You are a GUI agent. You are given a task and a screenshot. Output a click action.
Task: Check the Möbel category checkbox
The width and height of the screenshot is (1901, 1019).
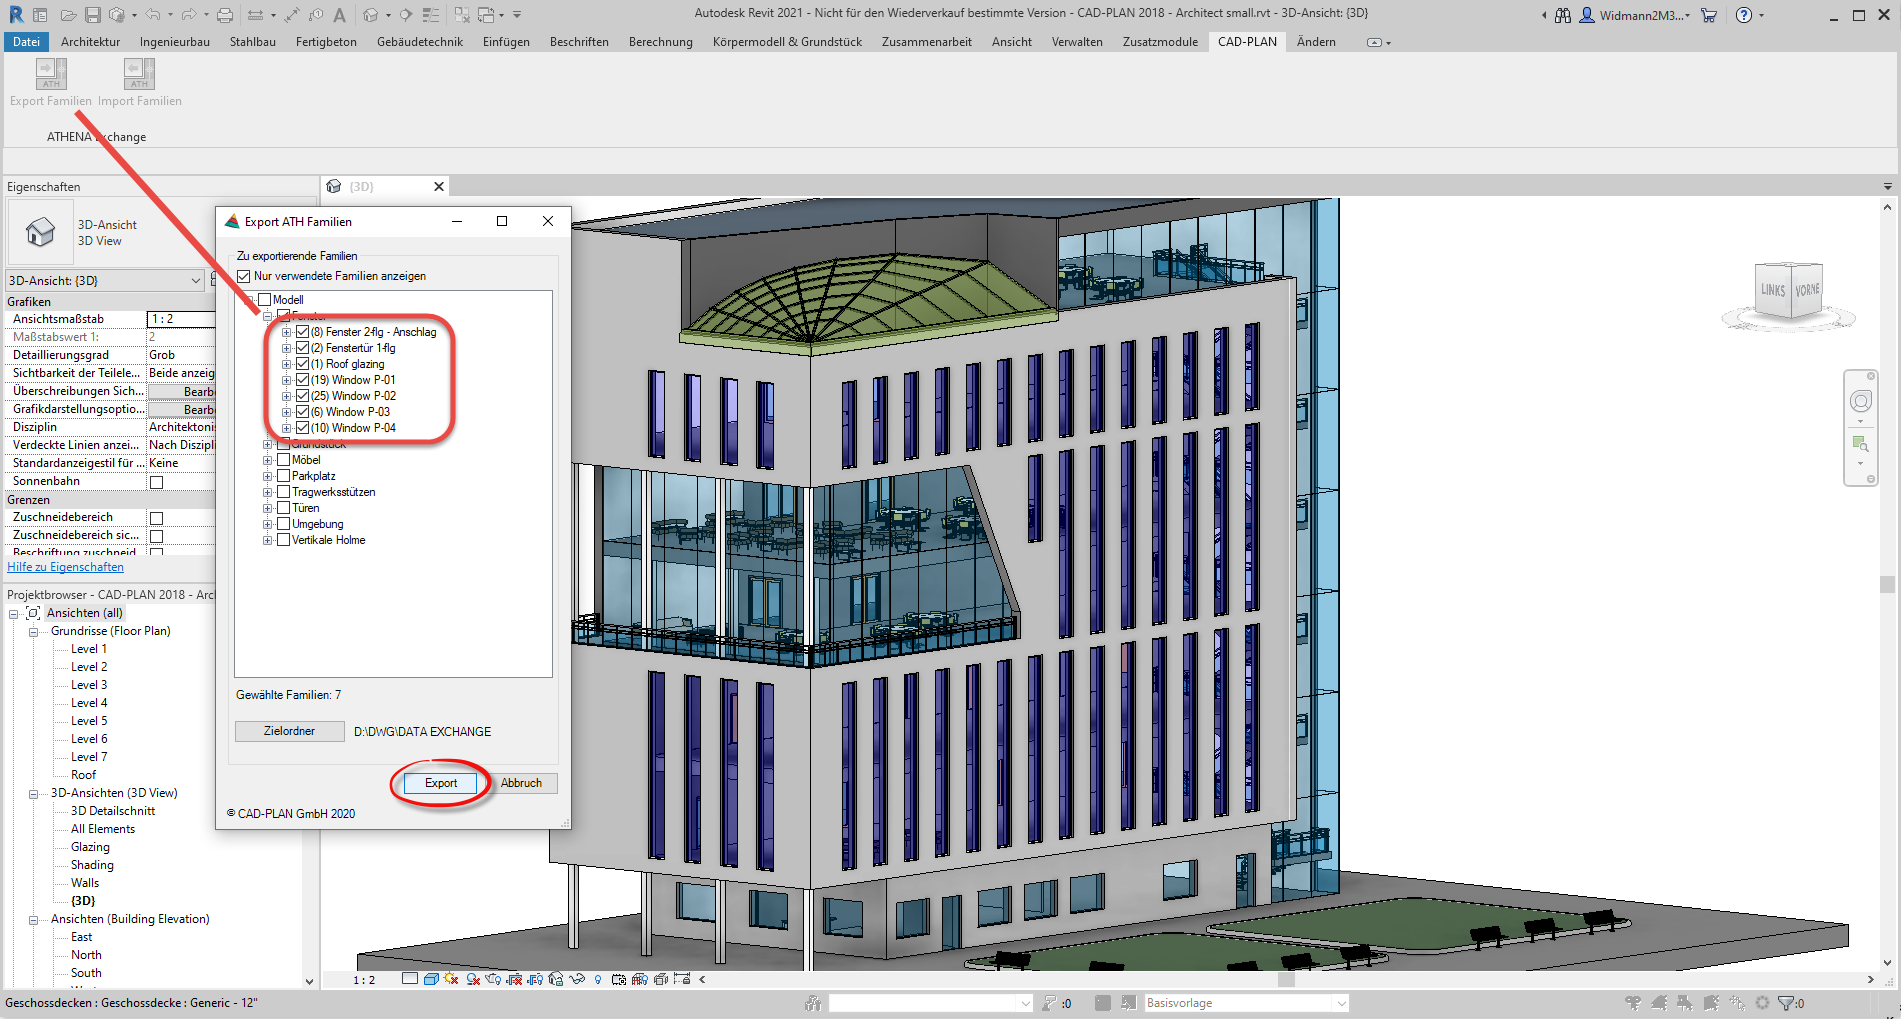284,460
